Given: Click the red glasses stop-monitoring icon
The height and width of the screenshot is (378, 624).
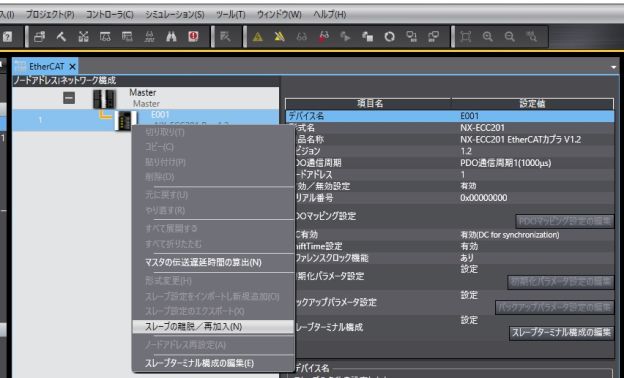Looking at the screenshot, I should (324, 37).
